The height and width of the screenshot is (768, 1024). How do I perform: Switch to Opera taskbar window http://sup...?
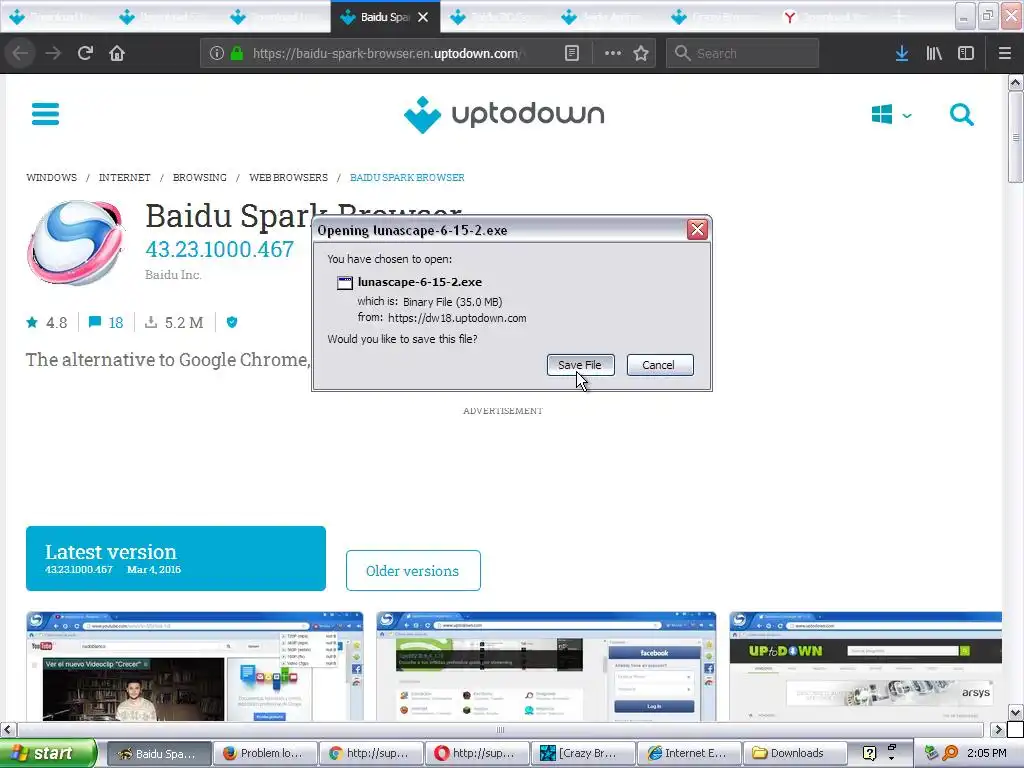(x=477, y=753)
